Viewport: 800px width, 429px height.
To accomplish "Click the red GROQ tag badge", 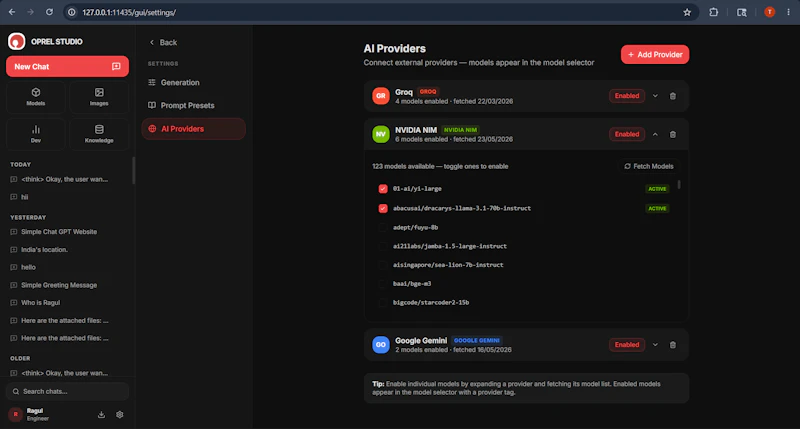I will tap(428, 92).
